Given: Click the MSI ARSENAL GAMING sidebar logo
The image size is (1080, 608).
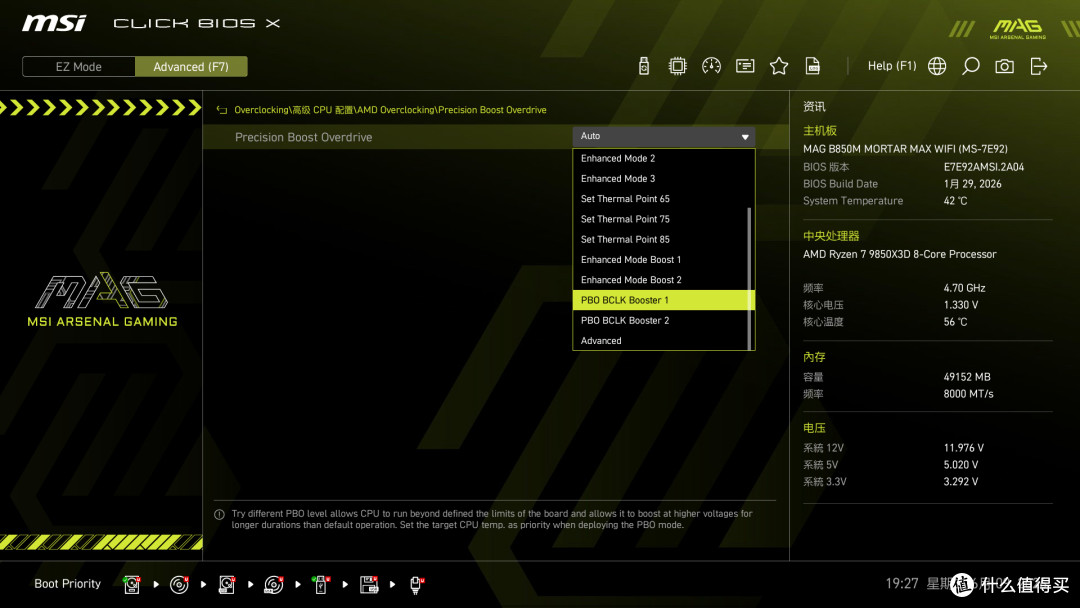Looking at the screenshot, I should (x=102, y=300).
